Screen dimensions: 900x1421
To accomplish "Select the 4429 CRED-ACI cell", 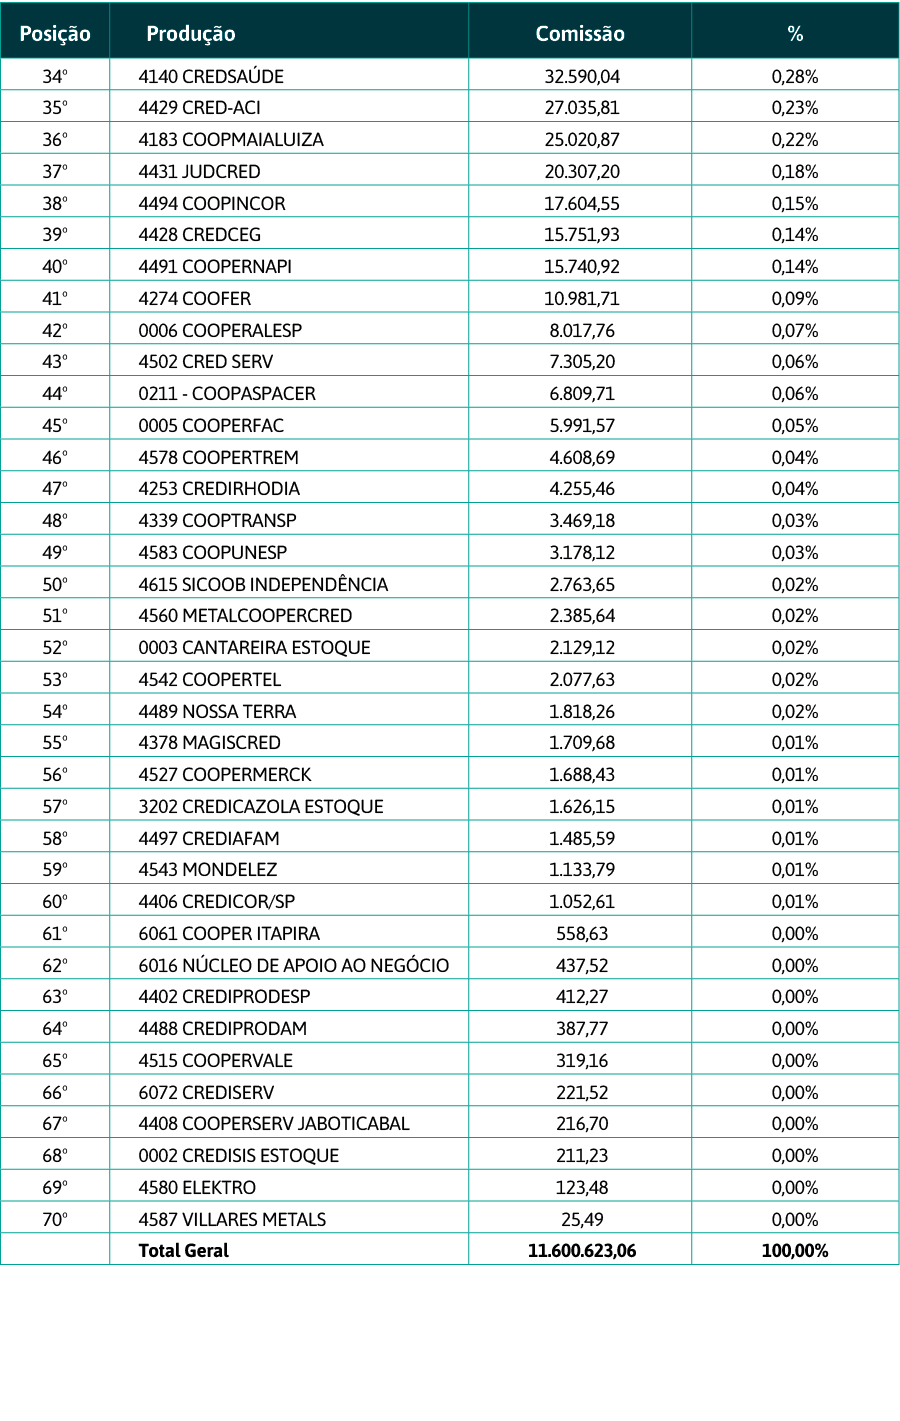I will coord(199,108).
